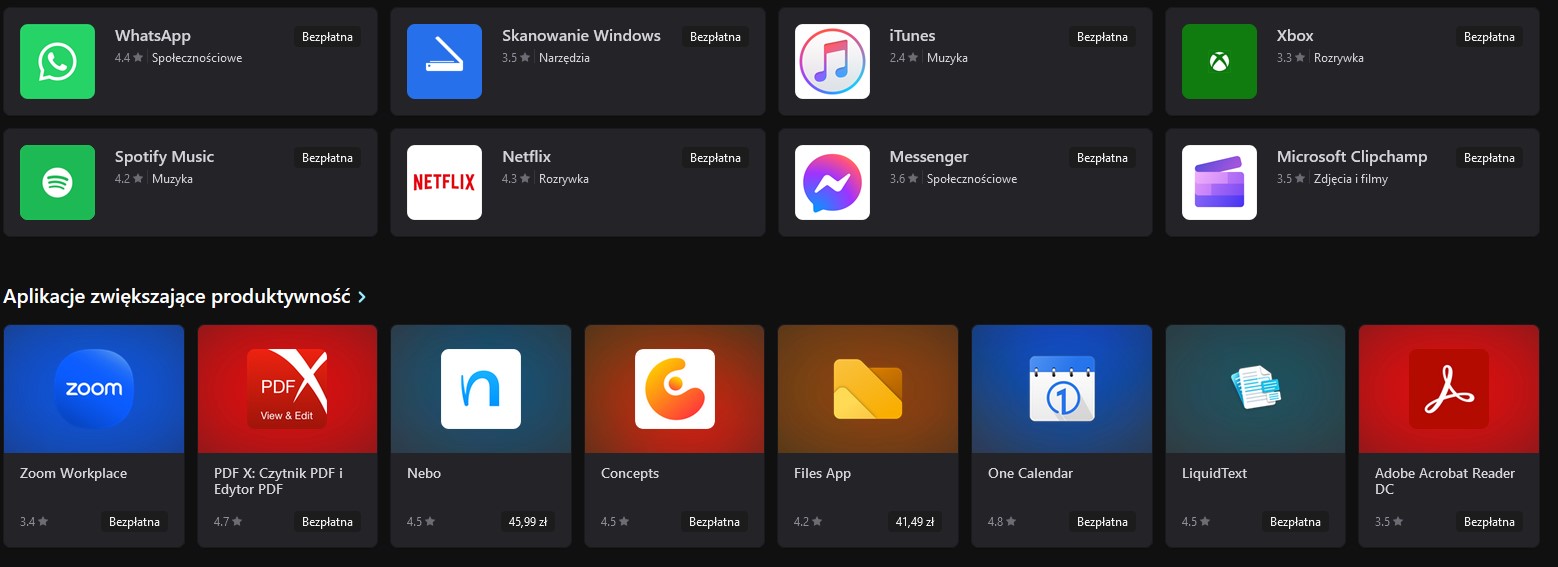This screenshot has height=567, width=1558.
Task: Click the Concepts name label
Action: click(630, 474)
